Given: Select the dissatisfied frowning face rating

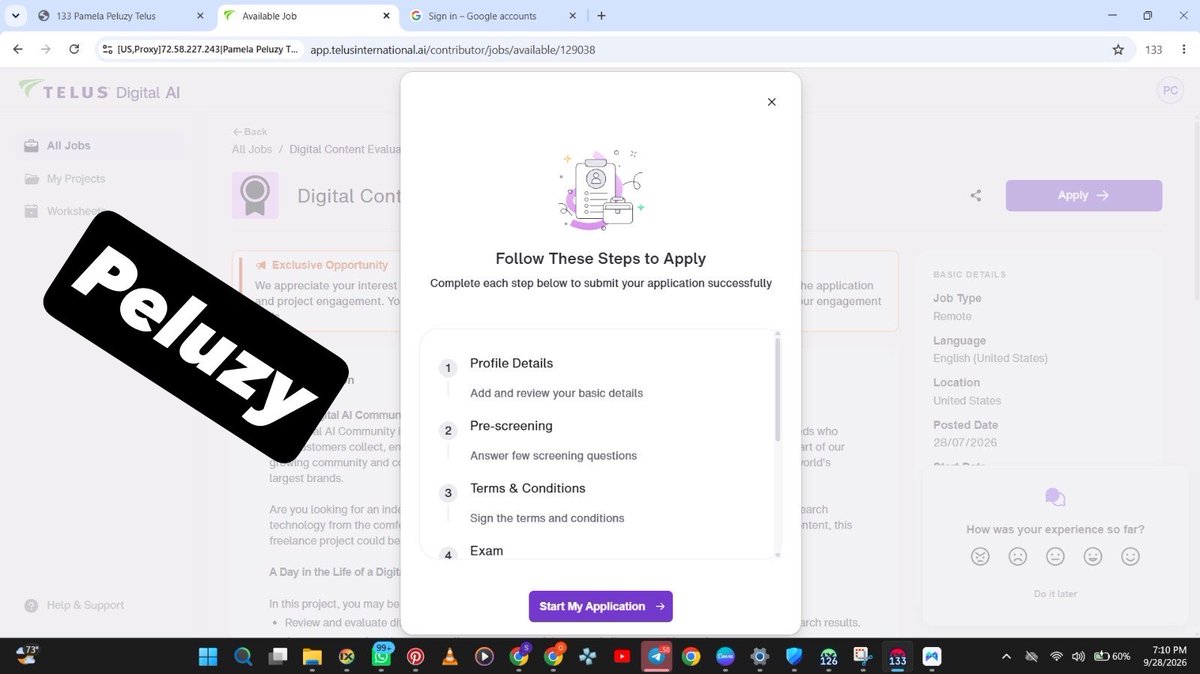Looking at the screenshot, I should click(x=1017, y=557).
